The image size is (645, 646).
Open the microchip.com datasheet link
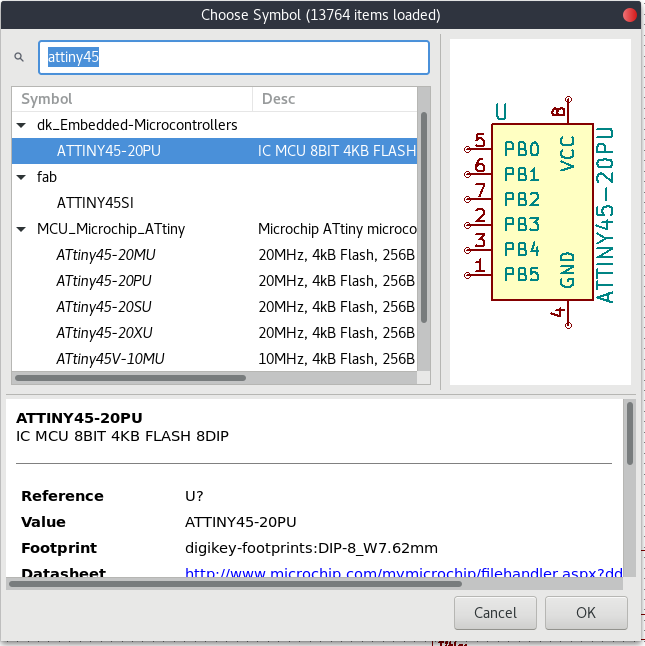tap(404, 573)
